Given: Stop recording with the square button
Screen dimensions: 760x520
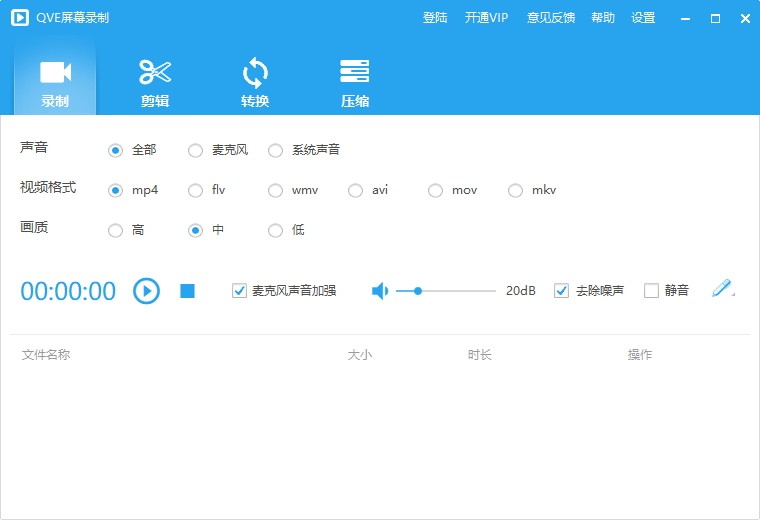Looking at the screenshot, I should point(188,291).
